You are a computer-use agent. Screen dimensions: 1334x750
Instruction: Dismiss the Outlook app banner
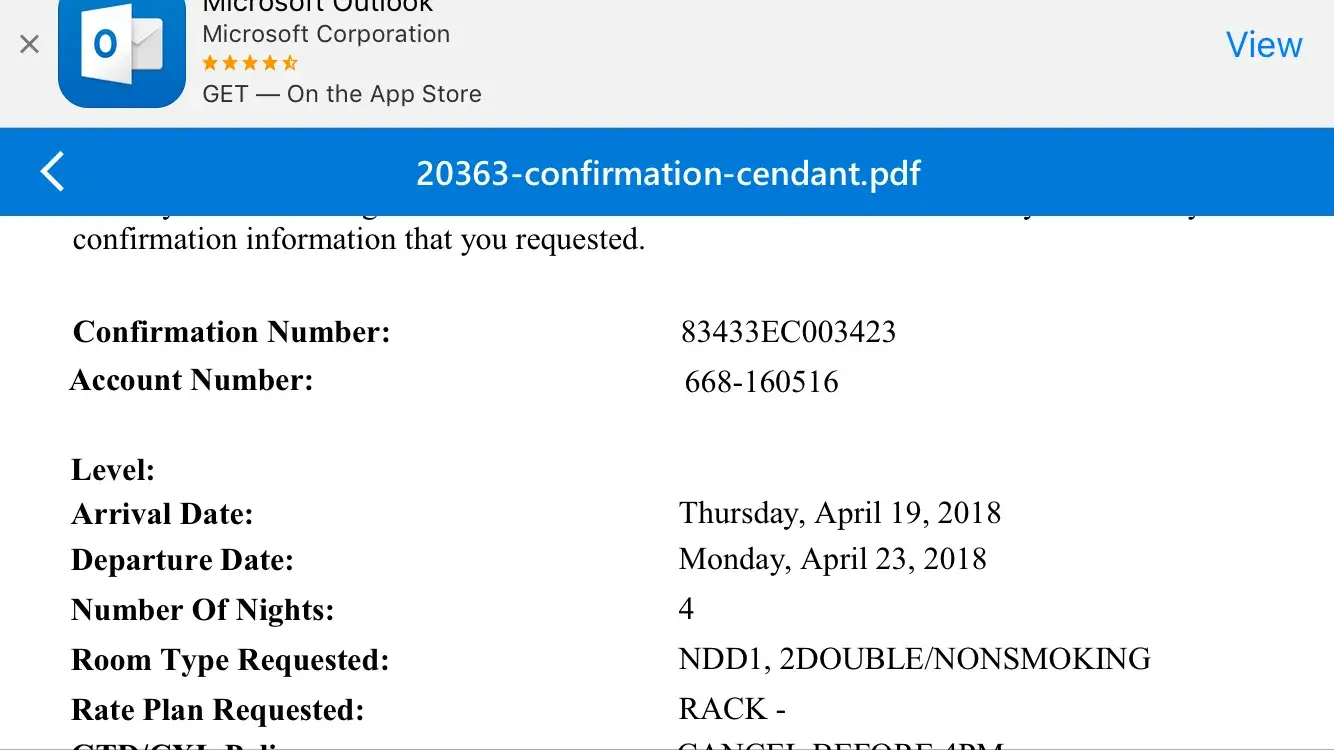30,45
